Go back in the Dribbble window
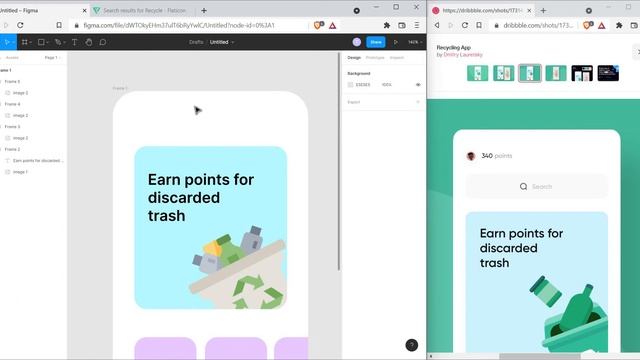640x360 pixels. click(x=437, y=25)
